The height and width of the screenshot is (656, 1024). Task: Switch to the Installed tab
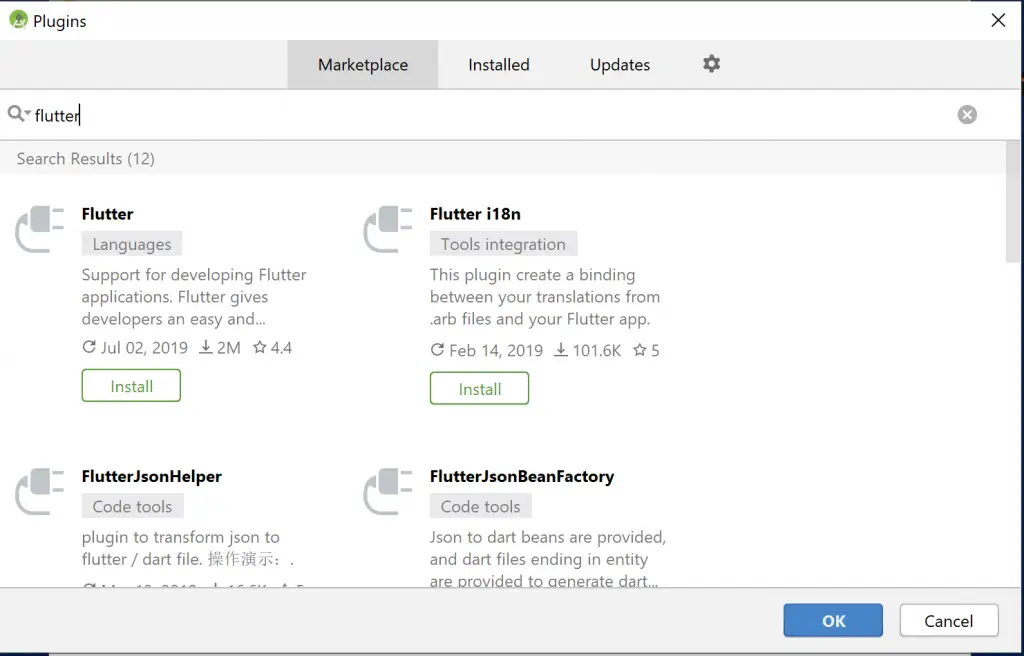(x=498, y=65)
